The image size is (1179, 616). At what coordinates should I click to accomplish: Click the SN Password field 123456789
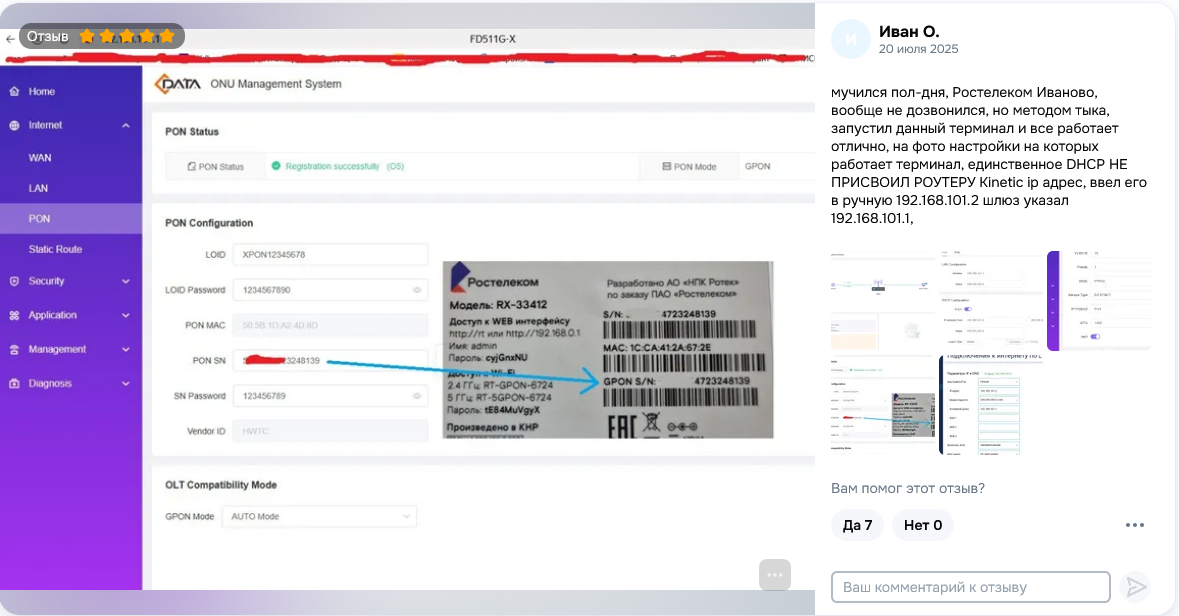(330, 396)
